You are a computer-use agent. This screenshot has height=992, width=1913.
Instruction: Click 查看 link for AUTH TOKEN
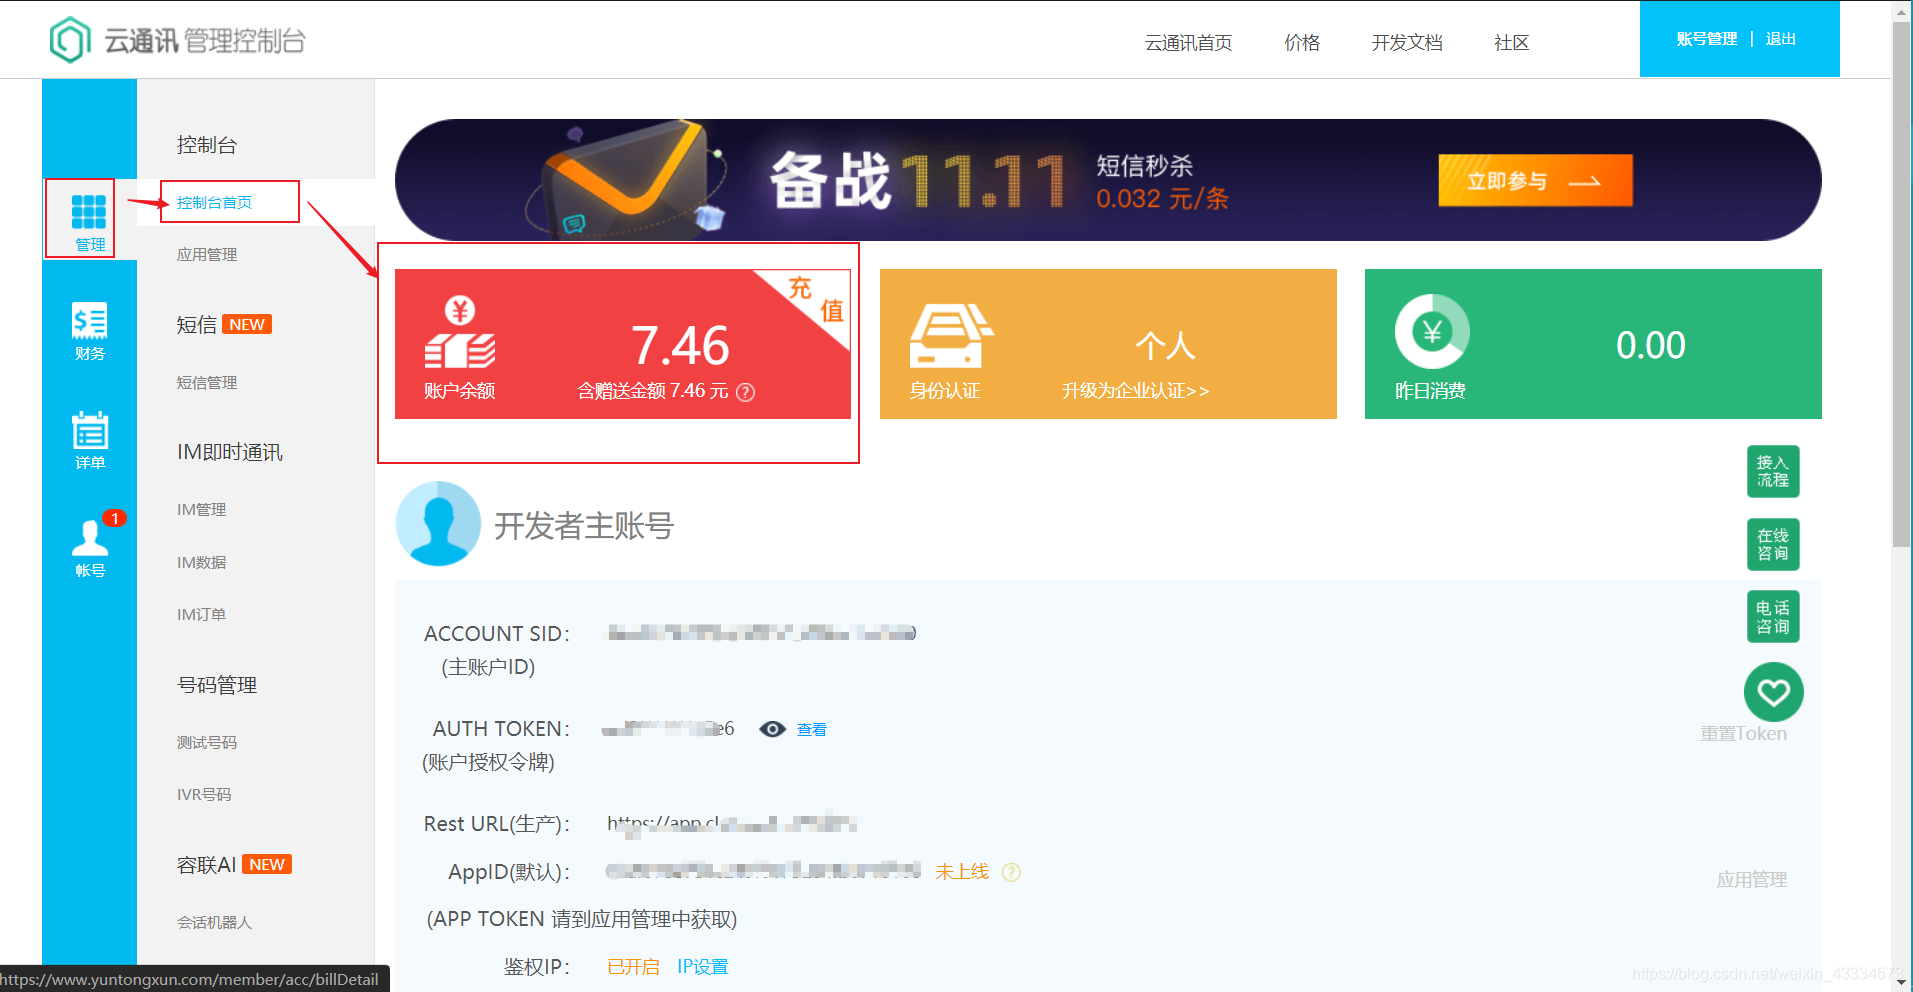811,729
